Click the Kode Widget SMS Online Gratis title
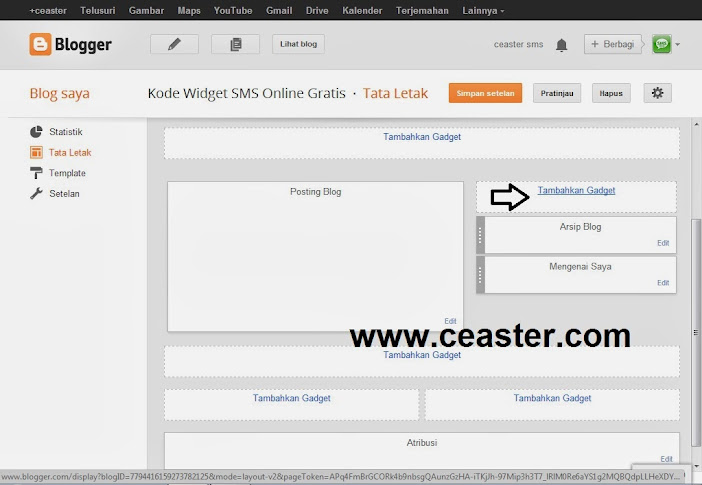 coord(247,93)
